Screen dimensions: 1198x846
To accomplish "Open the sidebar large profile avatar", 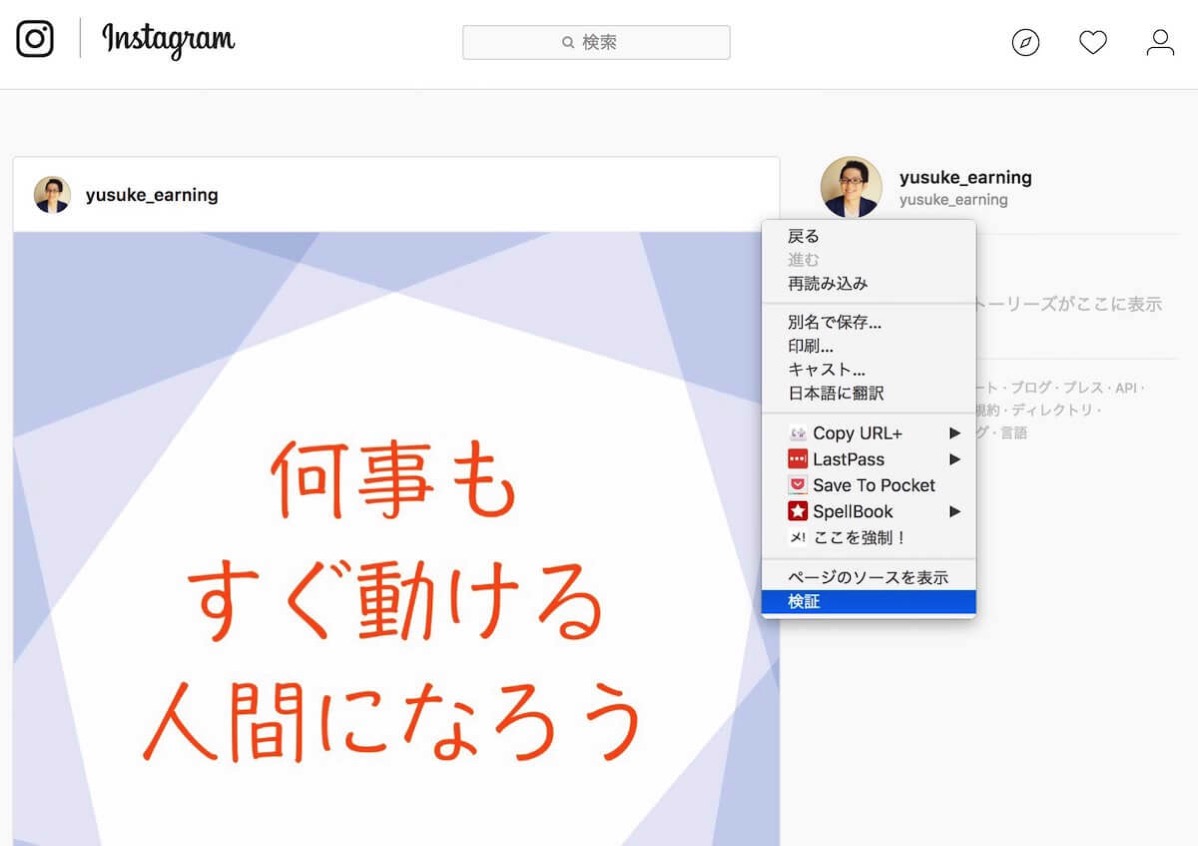I will tap(851, 187).
